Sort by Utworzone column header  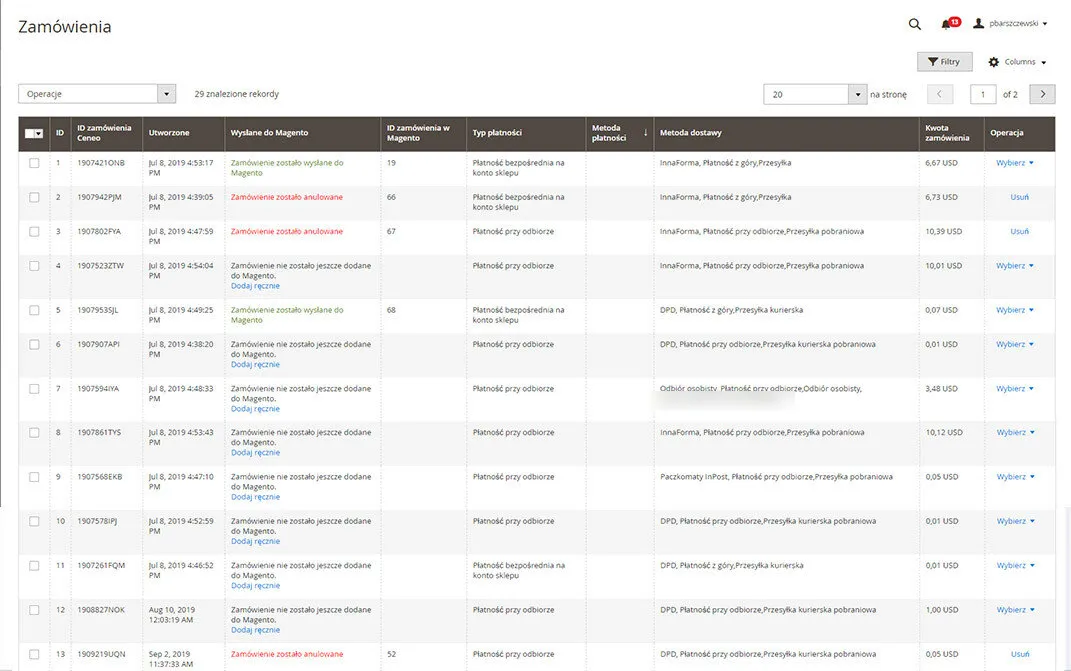click(x=183, y=133)
